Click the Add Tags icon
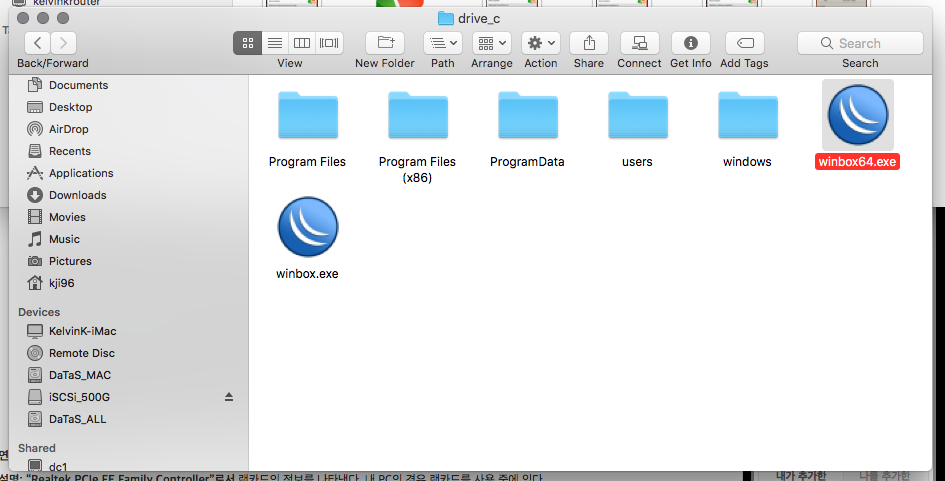The image size is (945, 481). 745,43
